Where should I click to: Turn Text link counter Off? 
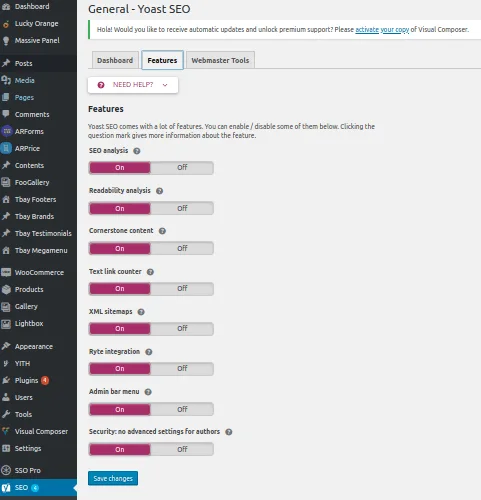(x=182, y=289)
